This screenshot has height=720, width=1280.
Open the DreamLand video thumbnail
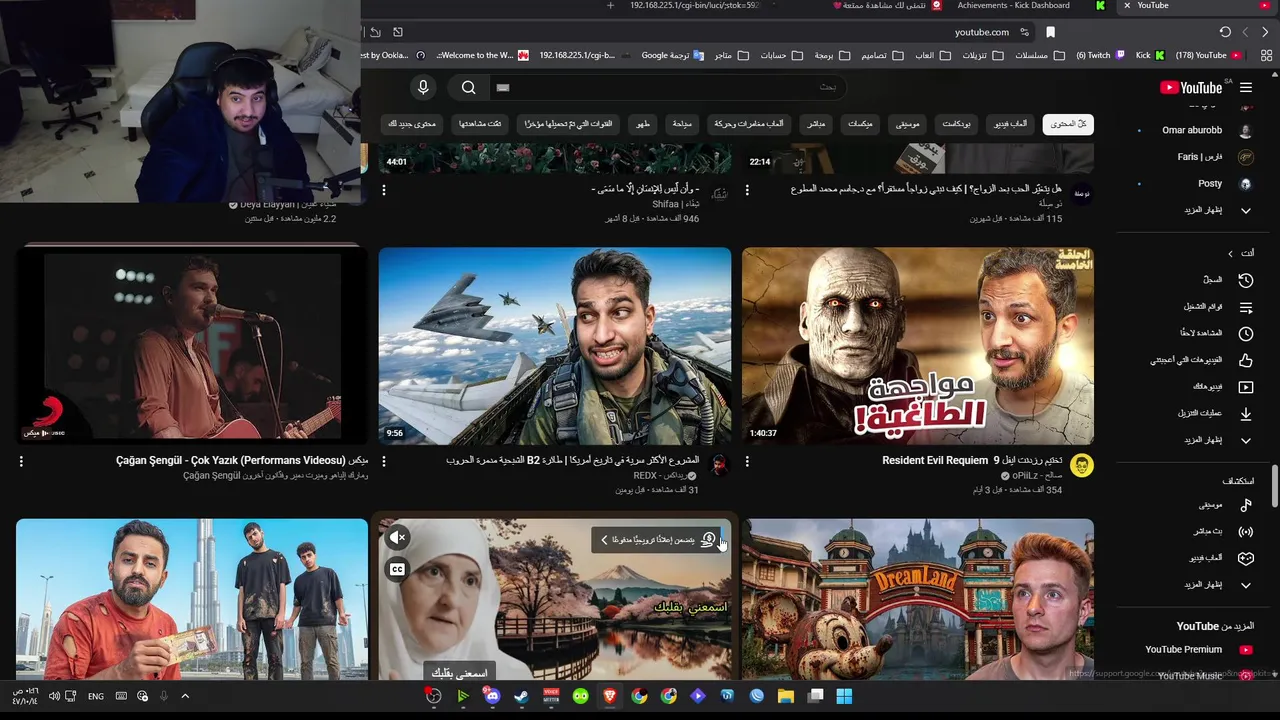coord(918,599)
